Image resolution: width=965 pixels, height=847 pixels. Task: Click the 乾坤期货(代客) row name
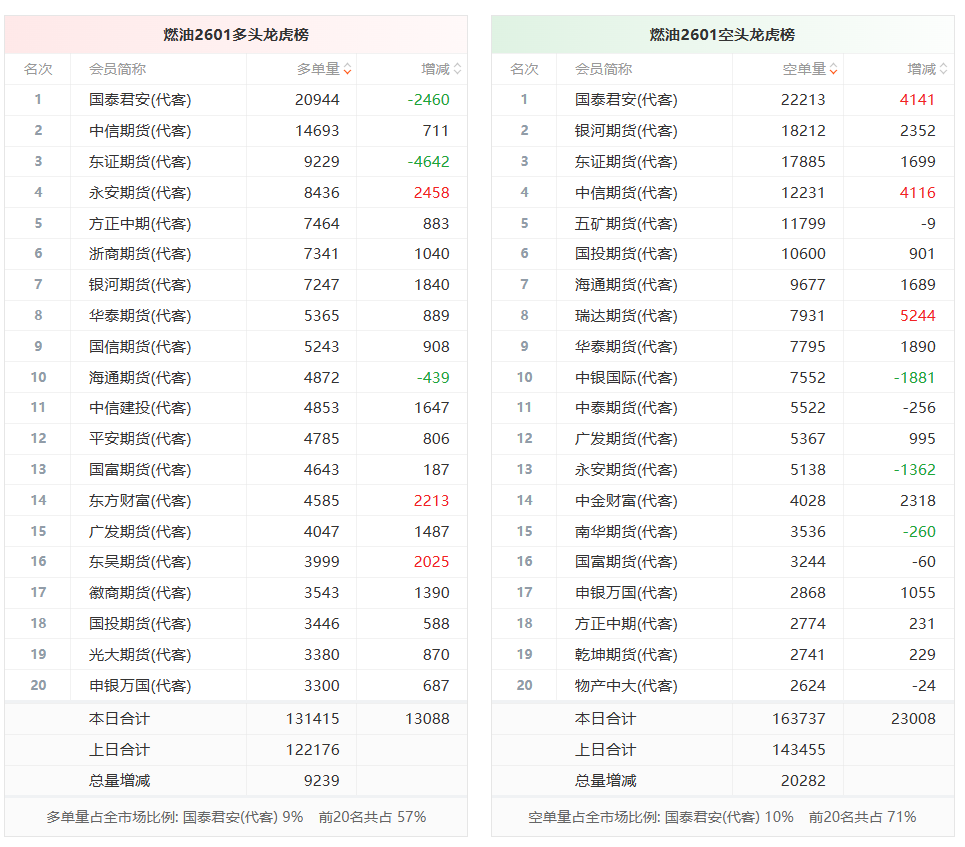[626, 654]
